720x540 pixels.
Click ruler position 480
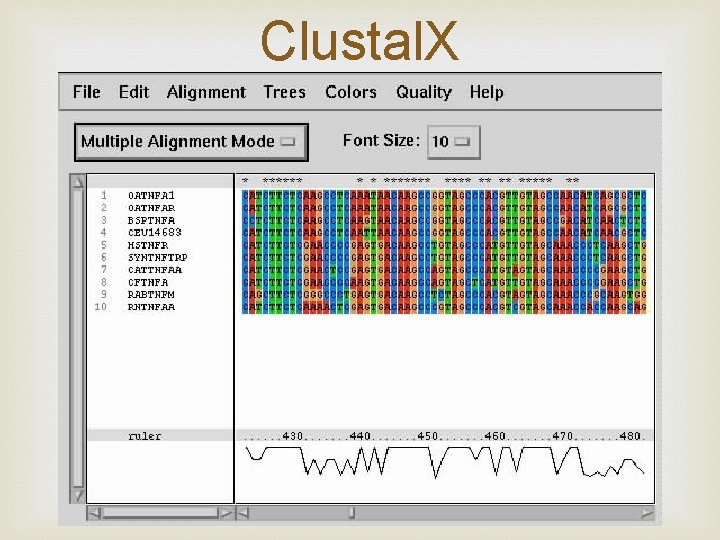630,435
